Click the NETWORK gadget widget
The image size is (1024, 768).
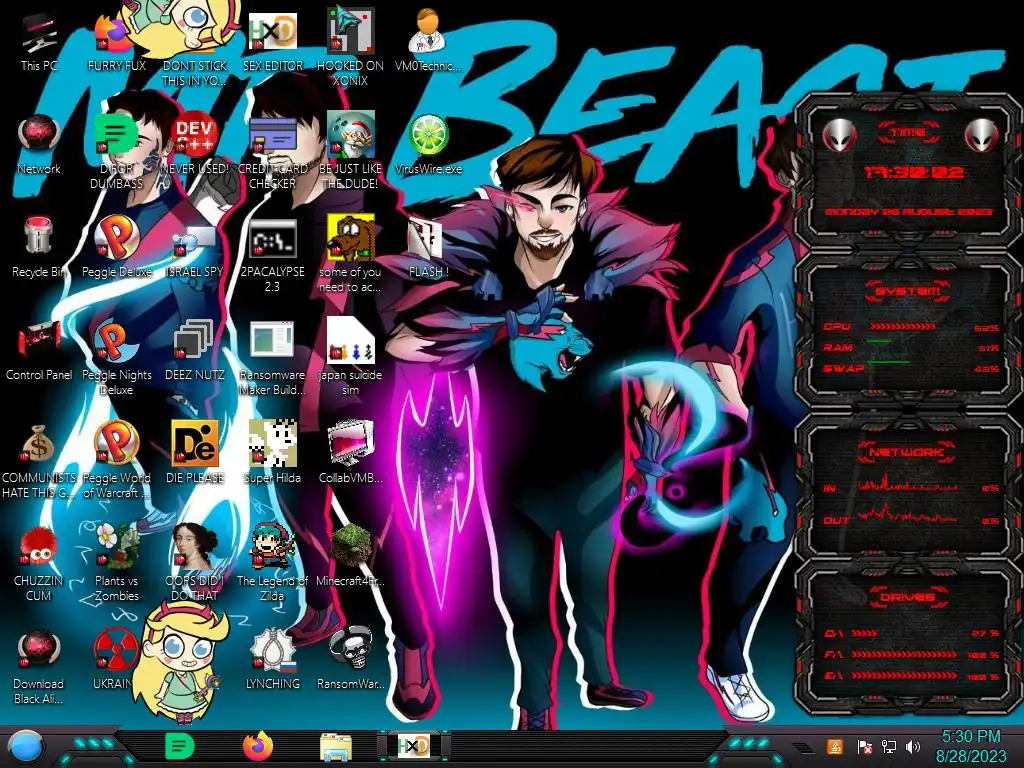[x=908, y=485]
